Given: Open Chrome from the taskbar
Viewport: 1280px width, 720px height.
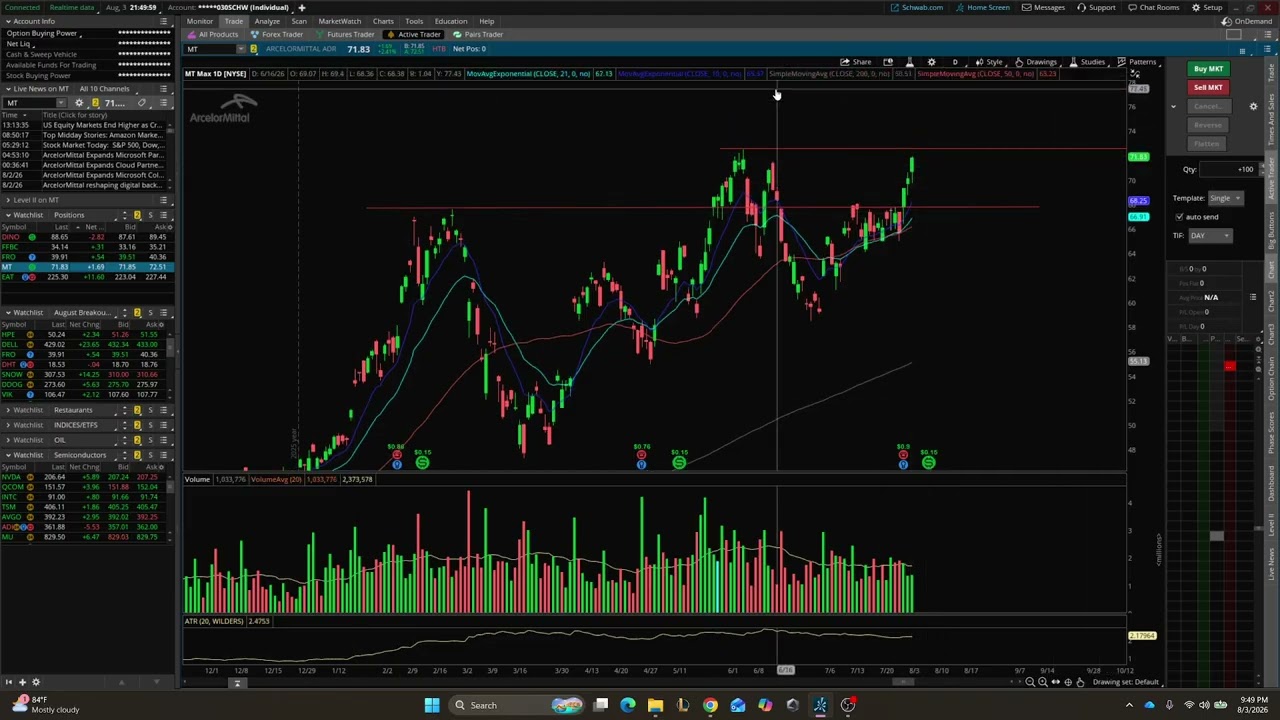Looking at the screenshot, I should 710,705.
